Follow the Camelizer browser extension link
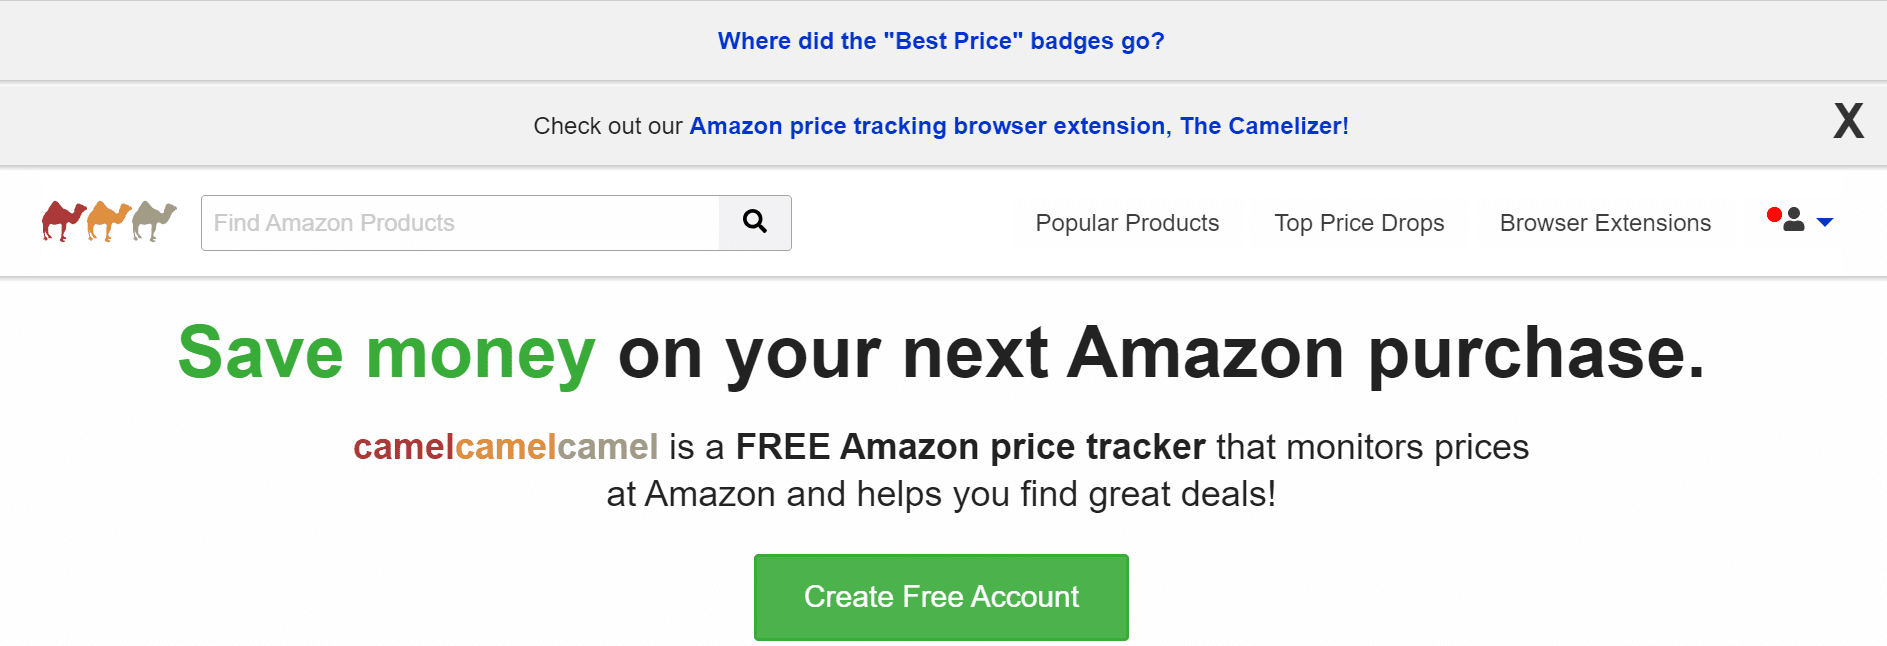This screenshot has width=1887, height=646. (x=1018, y=126)
